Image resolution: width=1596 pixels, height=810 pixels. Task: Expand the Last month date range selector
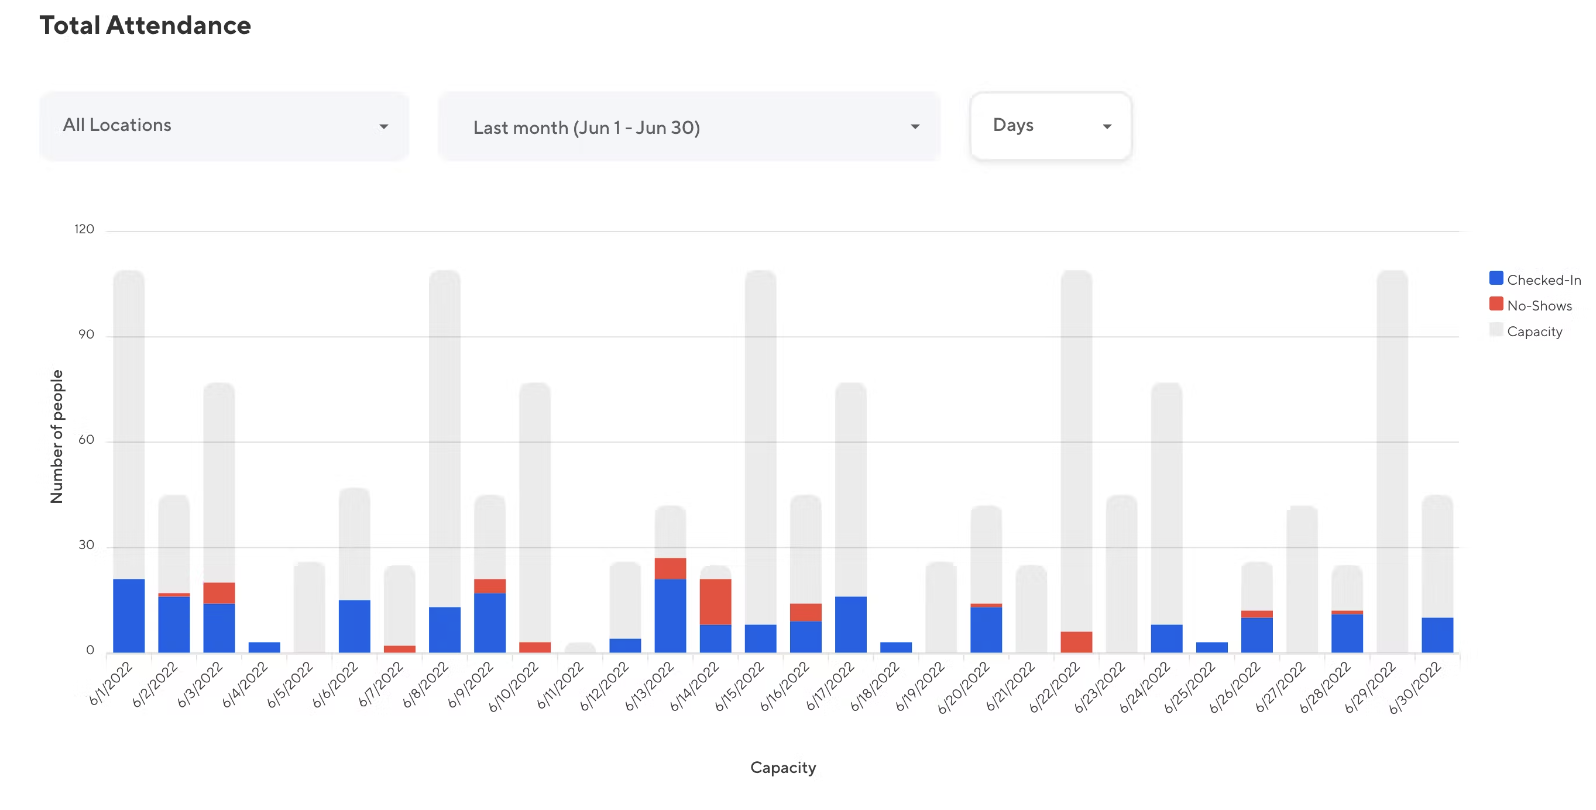pos(689,127)
